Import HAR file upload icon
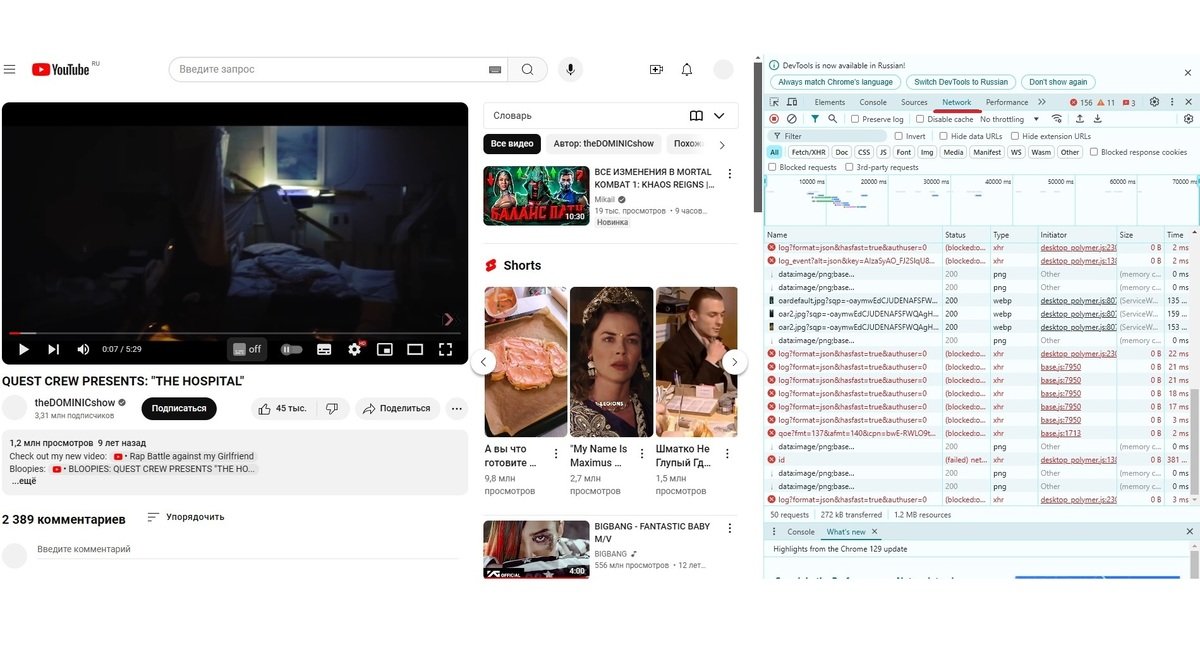 click(1080, 119)
